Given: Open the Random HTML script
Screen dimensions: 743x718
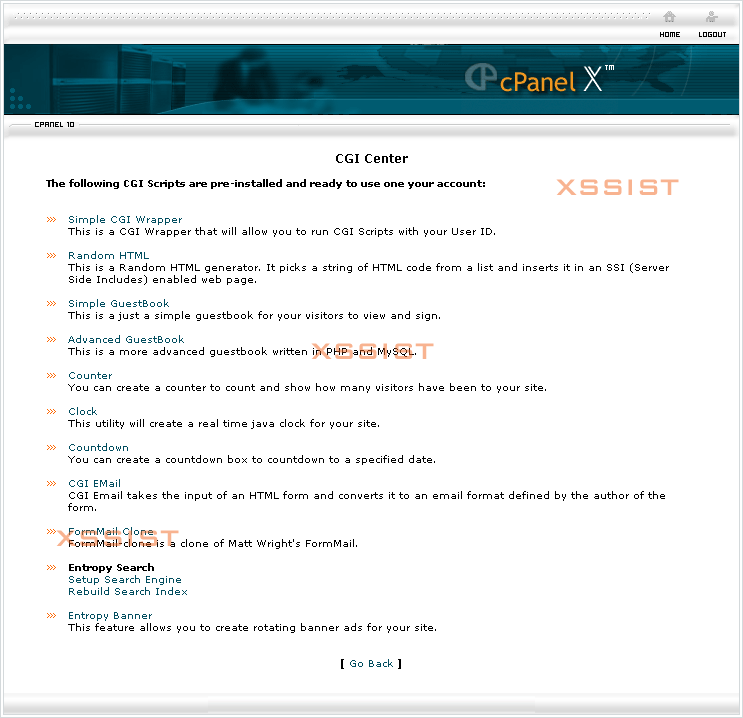Looking at the screenshot, I should [109, 255].
